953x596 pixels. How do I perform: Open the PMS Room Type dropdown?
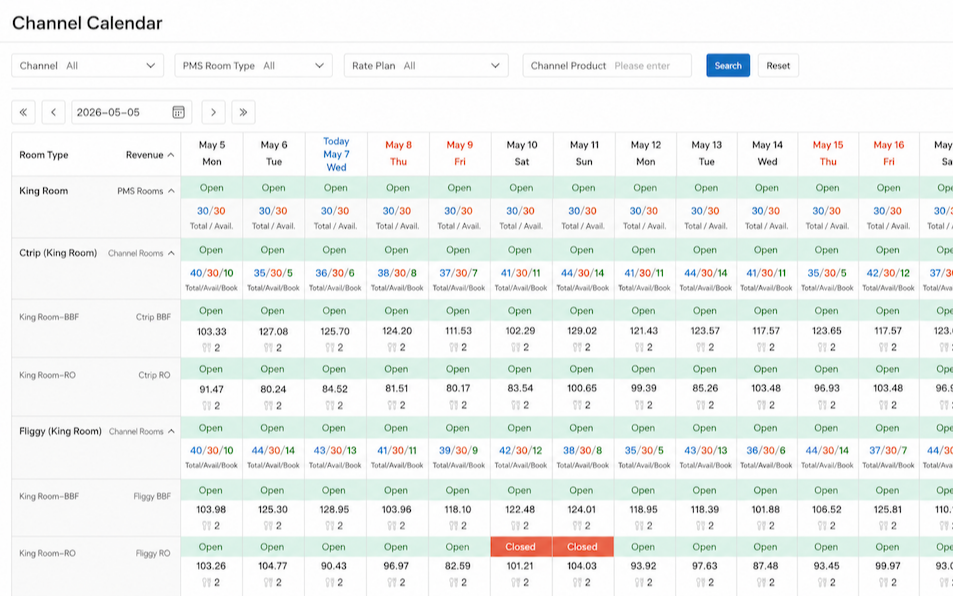(253, 66)
